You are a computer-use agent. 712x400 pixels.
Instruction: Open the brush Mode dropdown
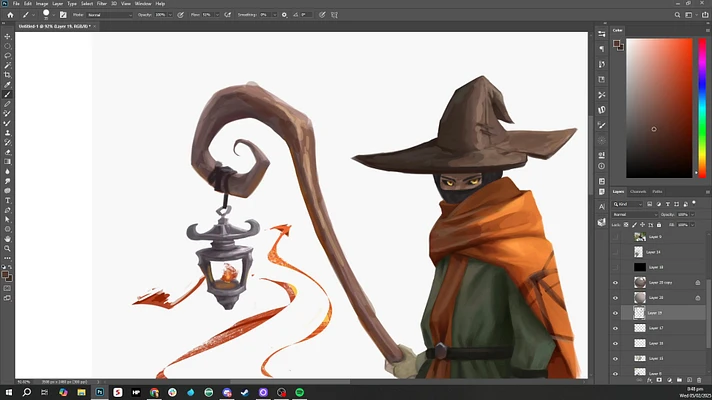[x=109, y=15]
